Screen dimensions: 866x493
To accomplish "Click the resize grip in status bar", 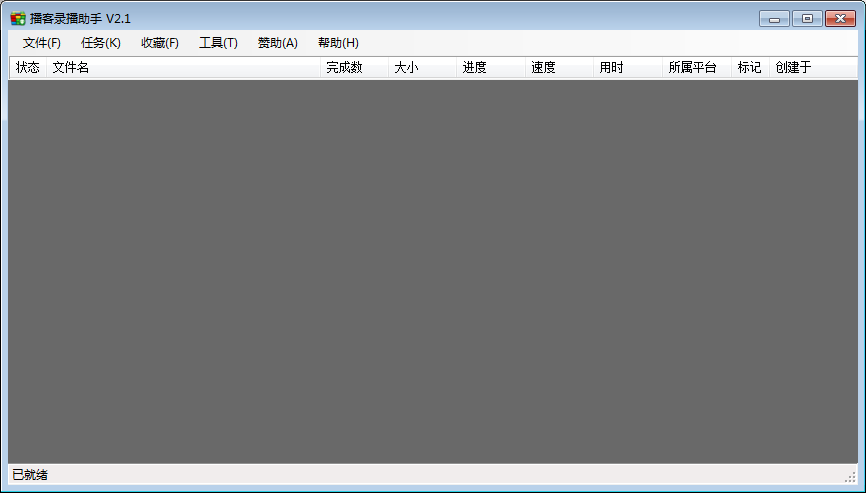I will (851, 477).
